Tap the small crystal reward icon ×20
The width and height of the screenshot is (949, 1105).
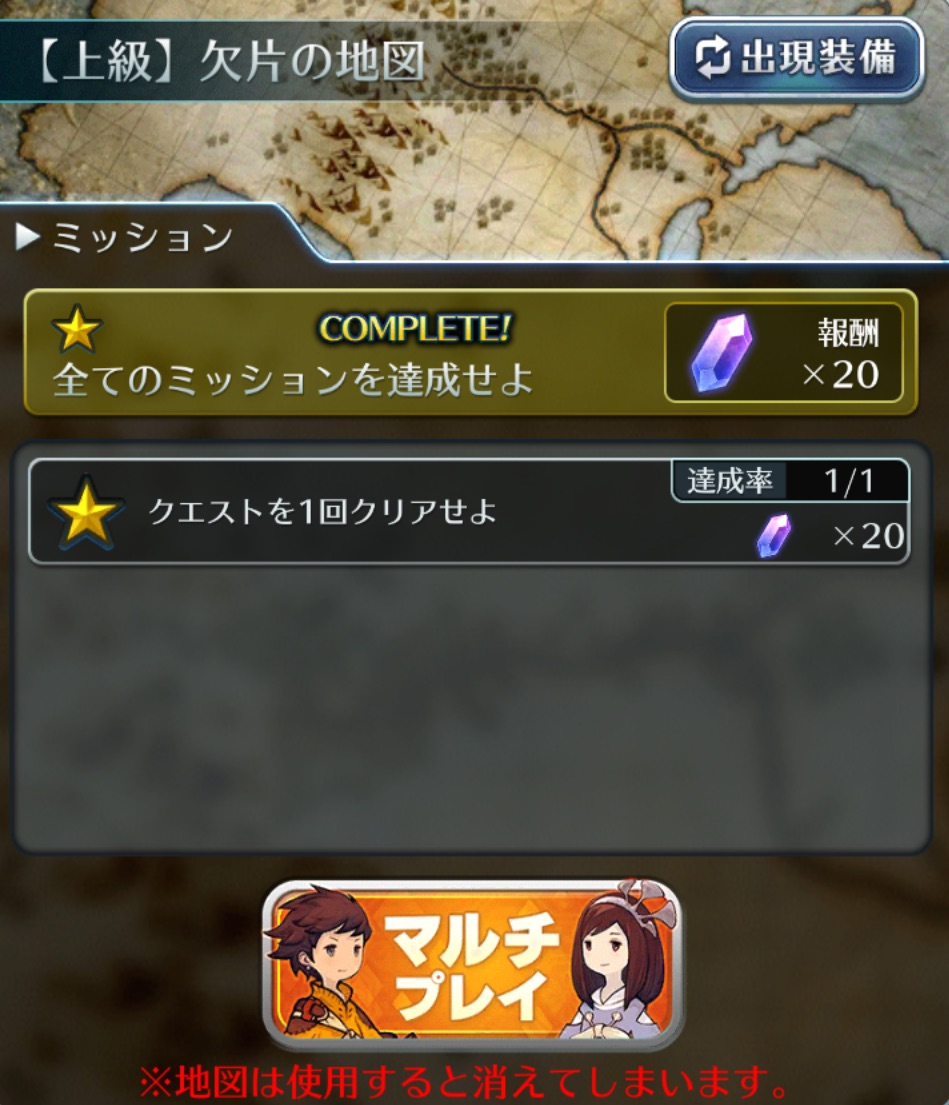pos(774,536)
